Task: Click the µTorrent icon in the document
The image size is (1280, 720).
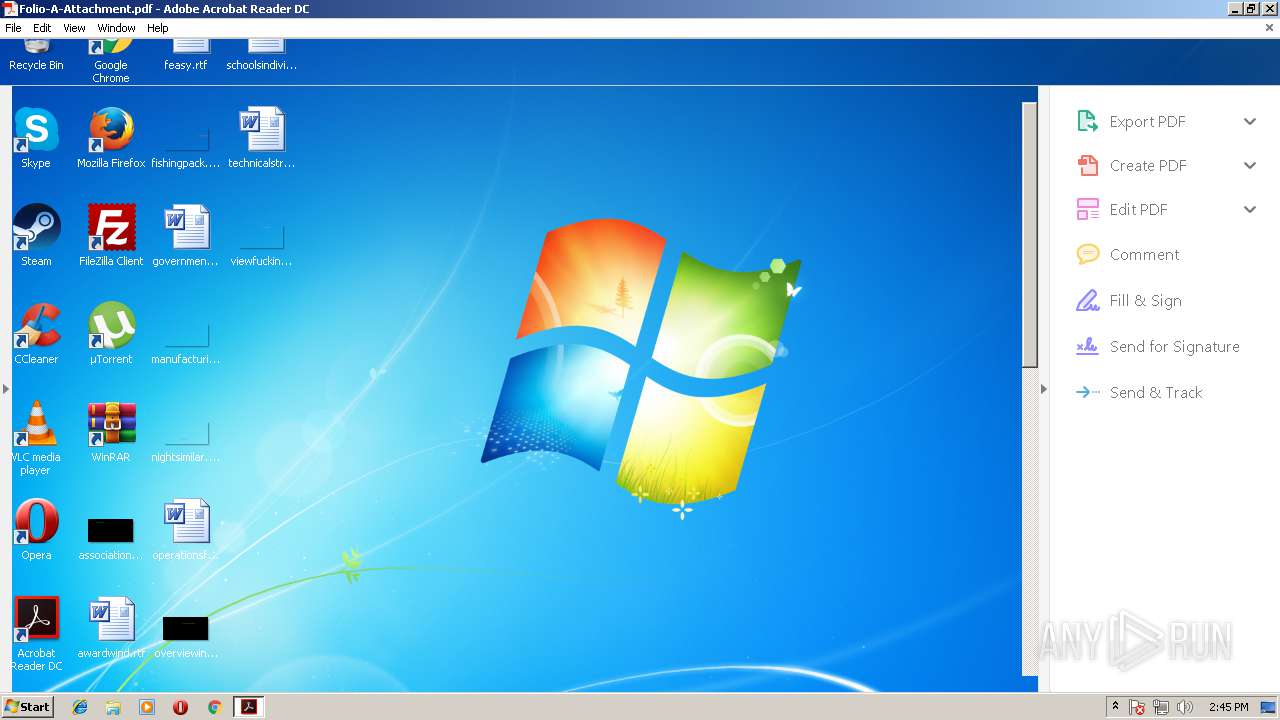Action: pos(111,326)
